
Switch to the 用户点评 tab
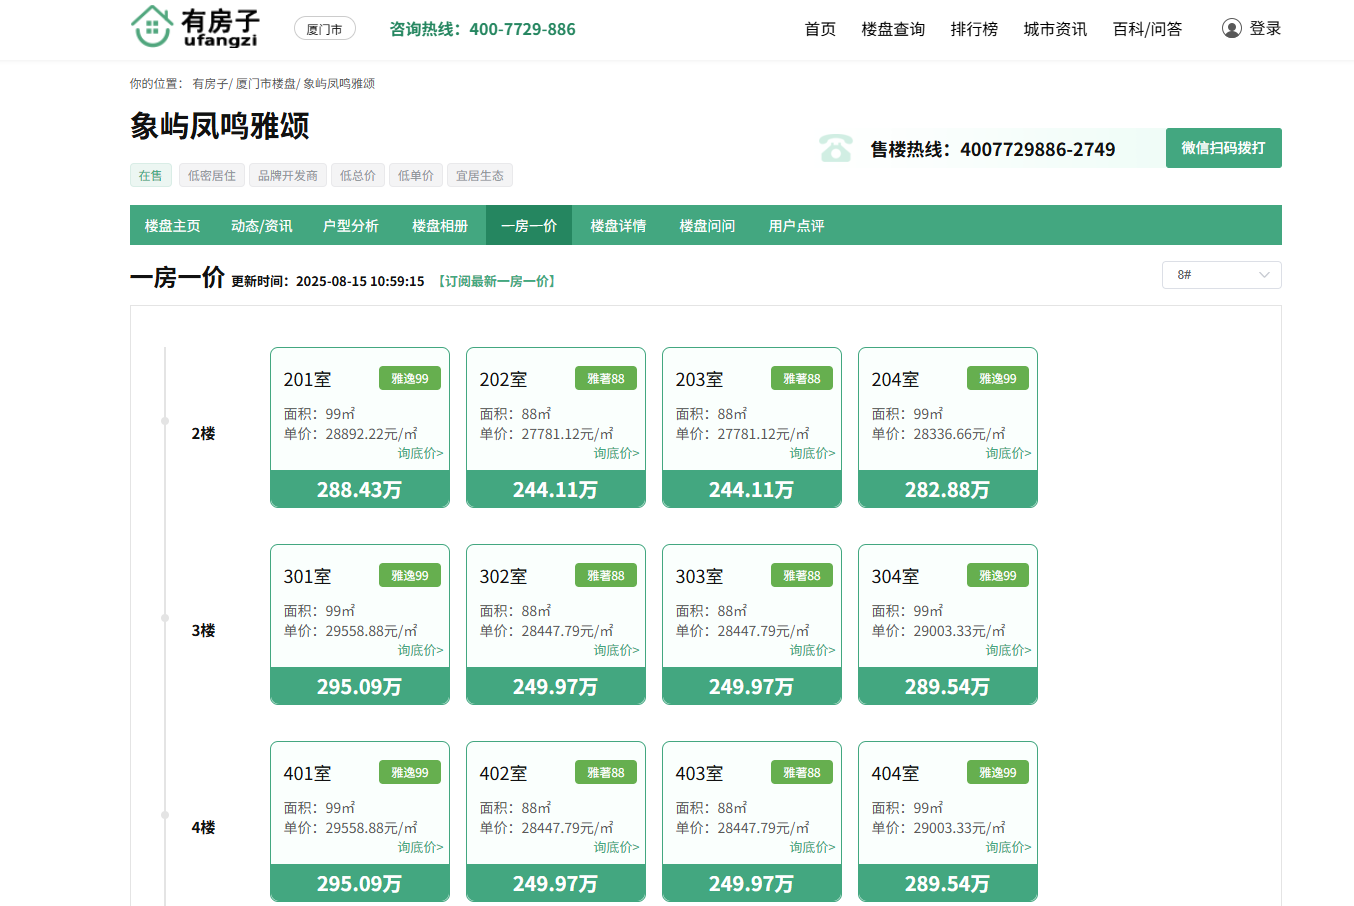click(x=796, y=226)
